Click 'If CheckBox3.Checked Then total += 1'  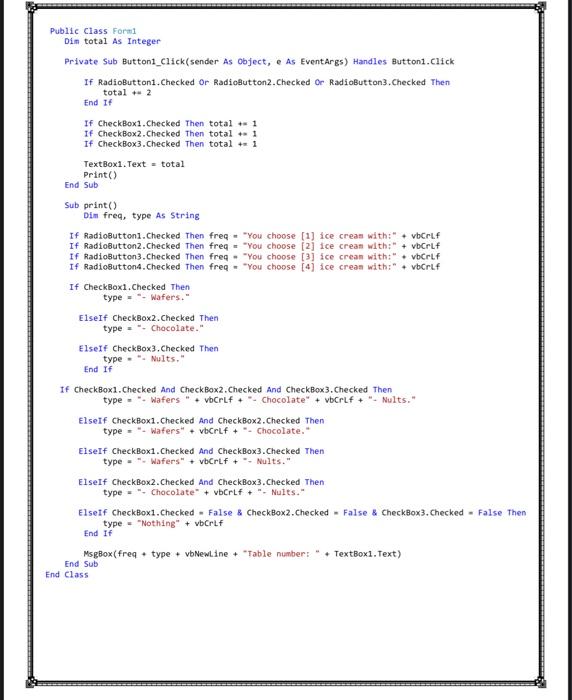170,144
